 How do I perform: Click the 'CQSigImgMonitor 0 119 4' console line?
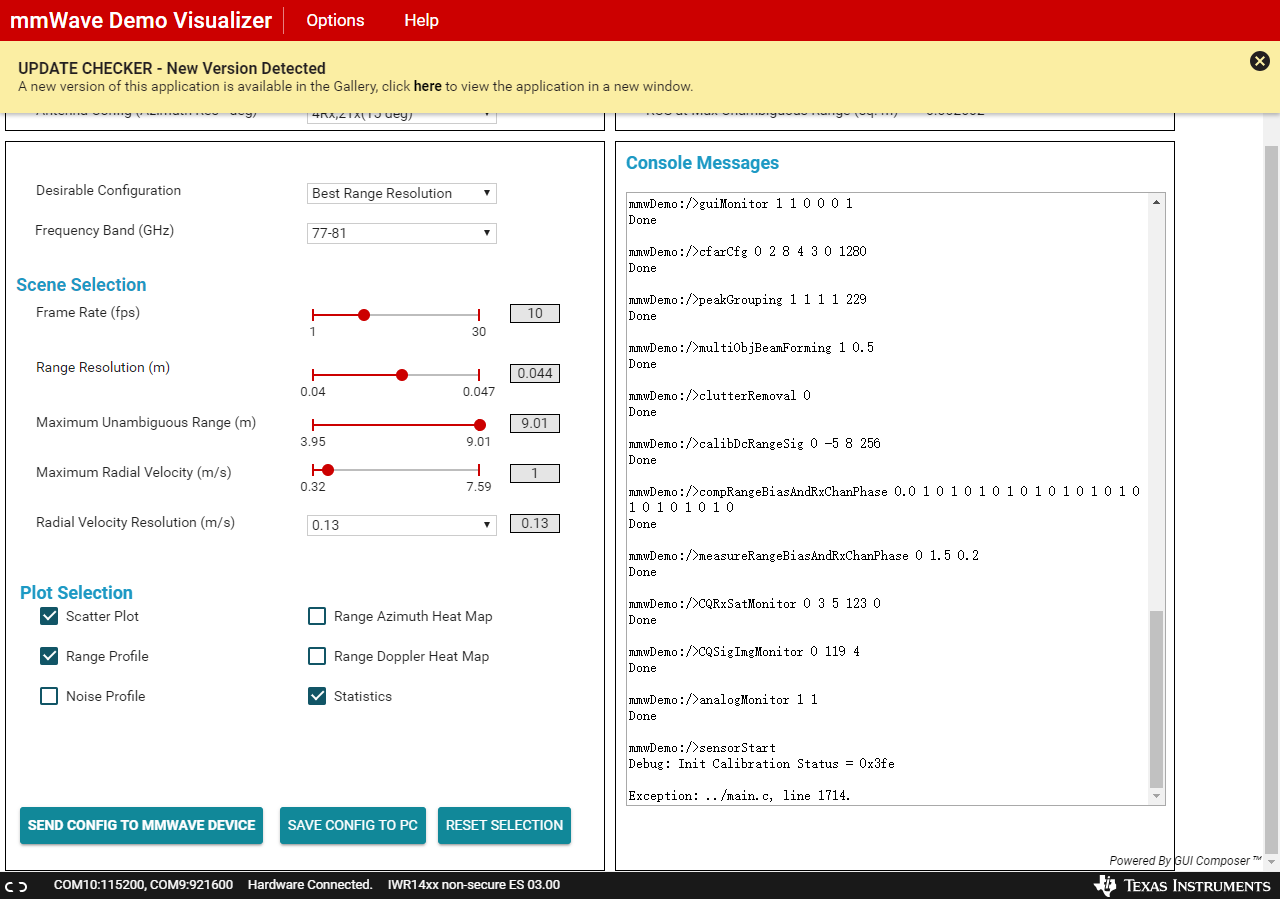pyautogui.click(x=744, y=652)
